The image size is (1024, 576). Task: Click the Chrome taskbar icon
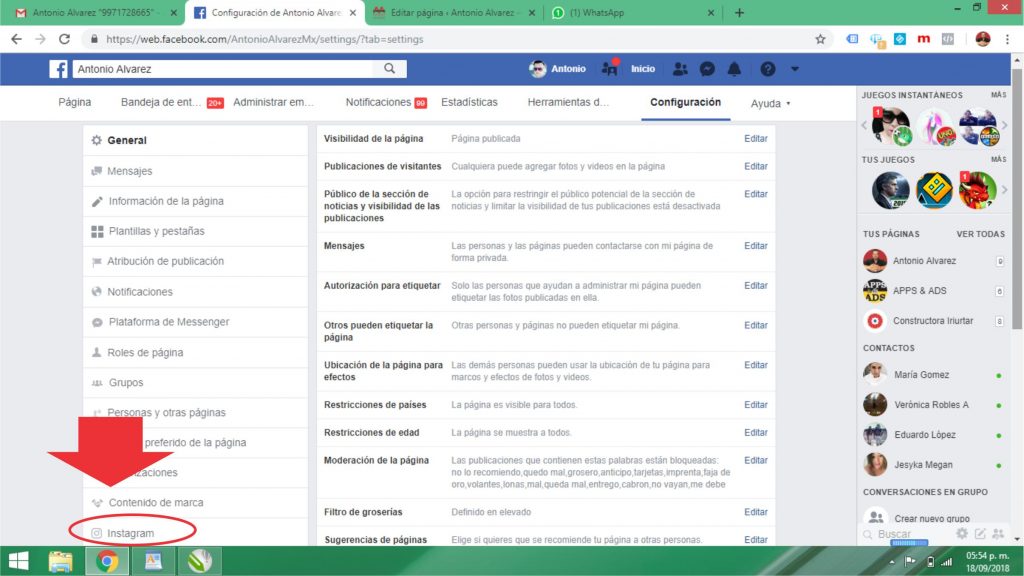[107, 561]
